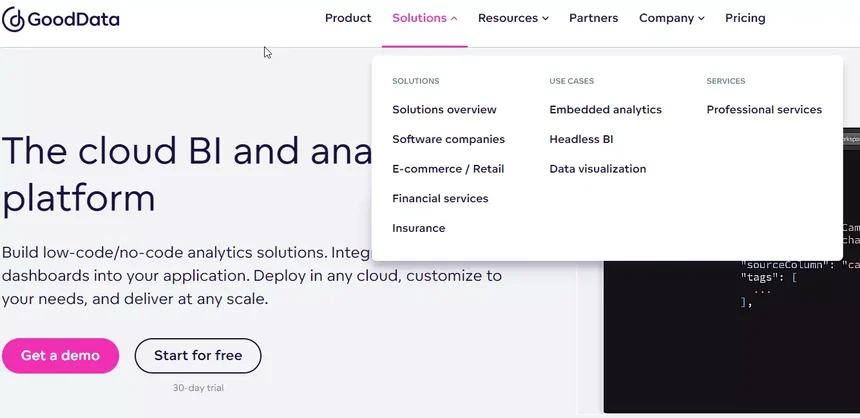Click the SOLUTIONS column heading
This screenshot has width=860, height=418.
(416, 81)
